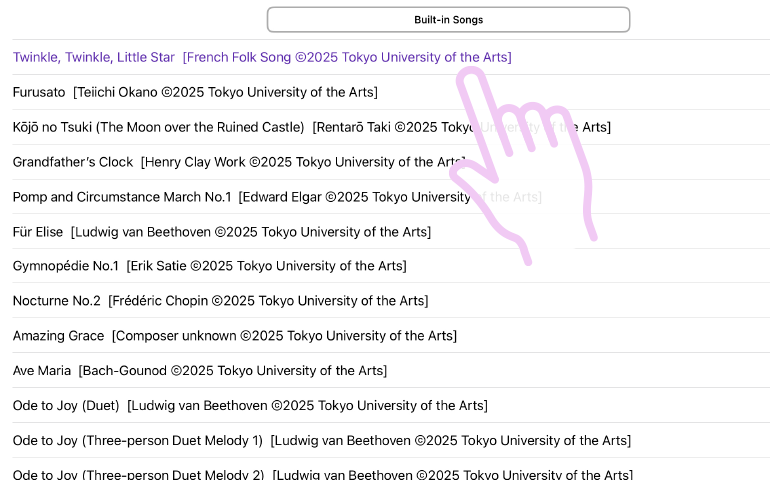770x480 pixels.
Task: Select Für Elise by Beethoven
Action: point(391,231)
